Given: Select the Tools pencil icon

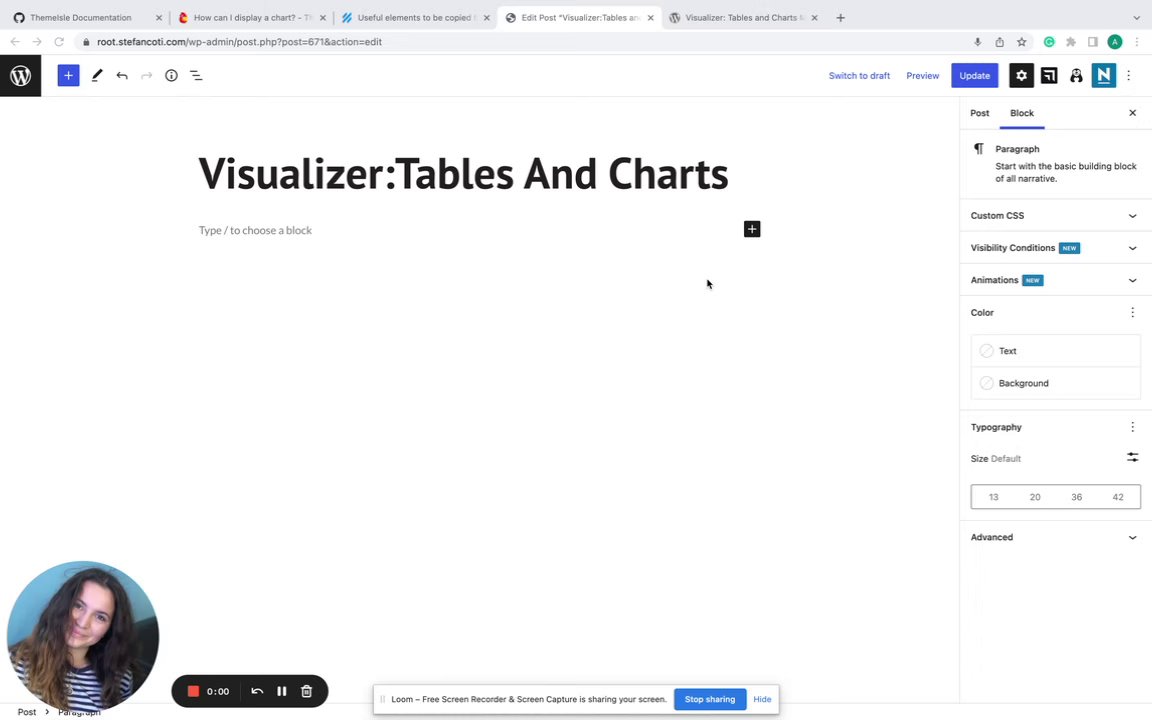Looking at the screenshot, I should click(97, 76).
